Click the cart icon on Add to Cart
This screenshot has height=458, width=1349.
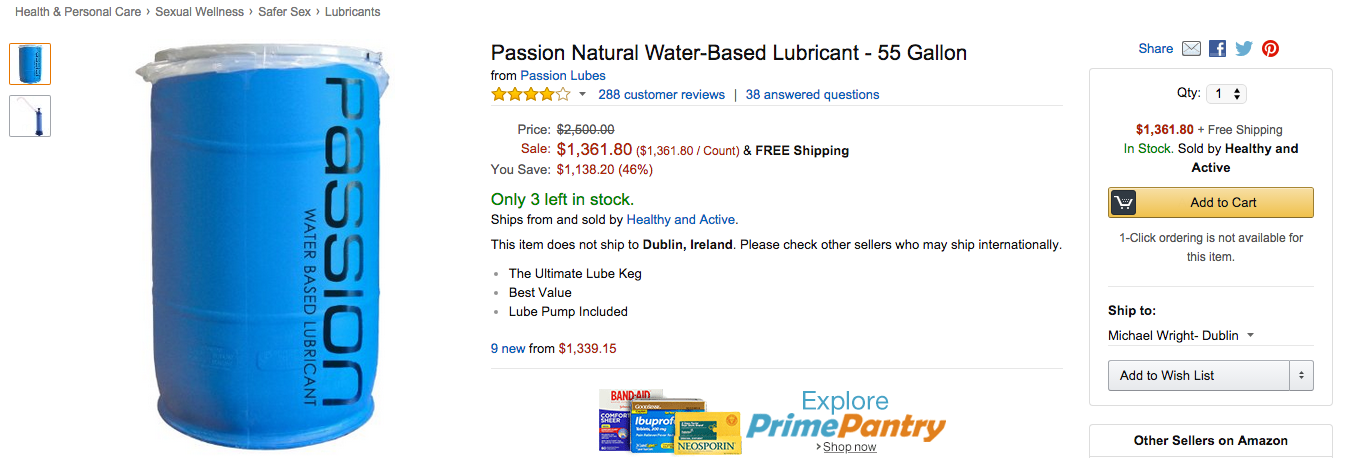tap(1123, 202)
